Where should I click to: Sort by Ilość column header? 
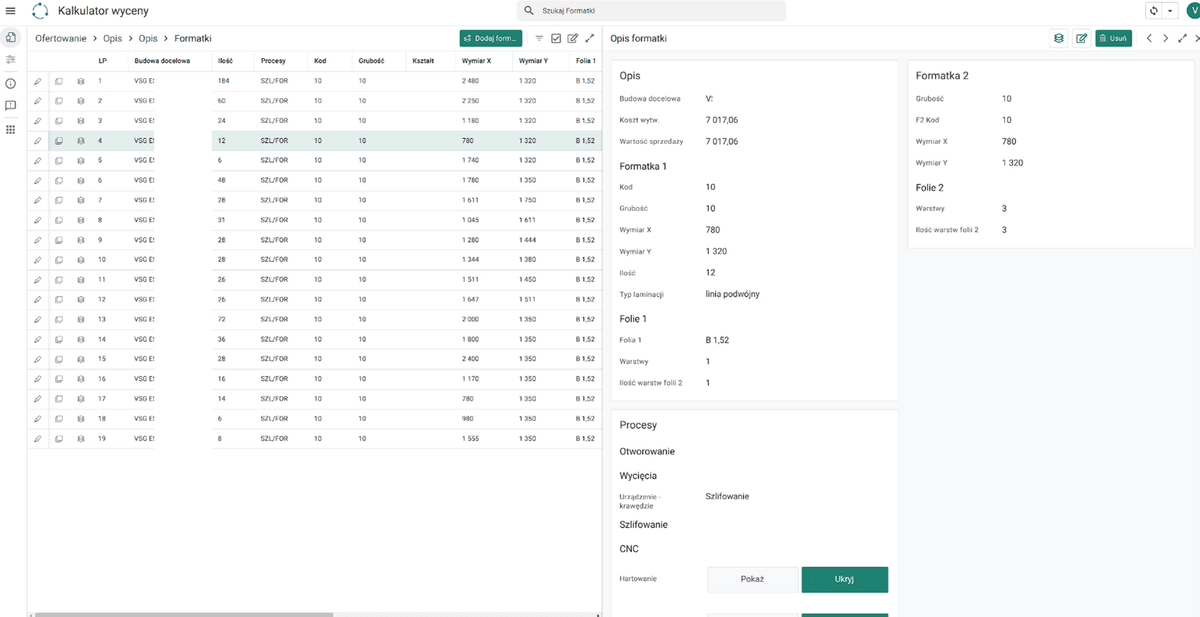[x=225, y=61]
